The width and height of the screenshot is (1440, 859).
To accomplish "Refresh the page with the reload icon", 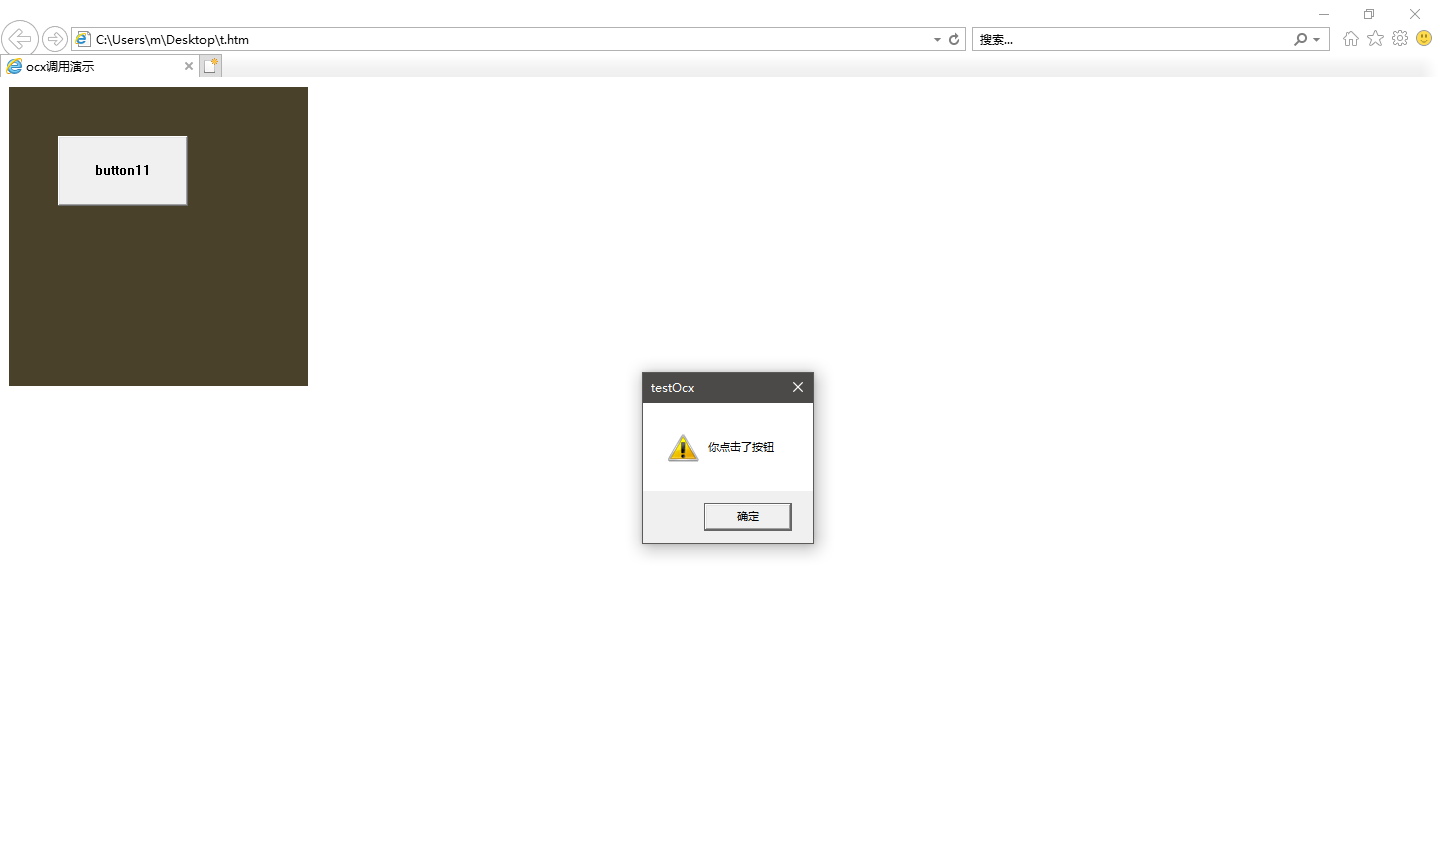I will pos(954,39).
